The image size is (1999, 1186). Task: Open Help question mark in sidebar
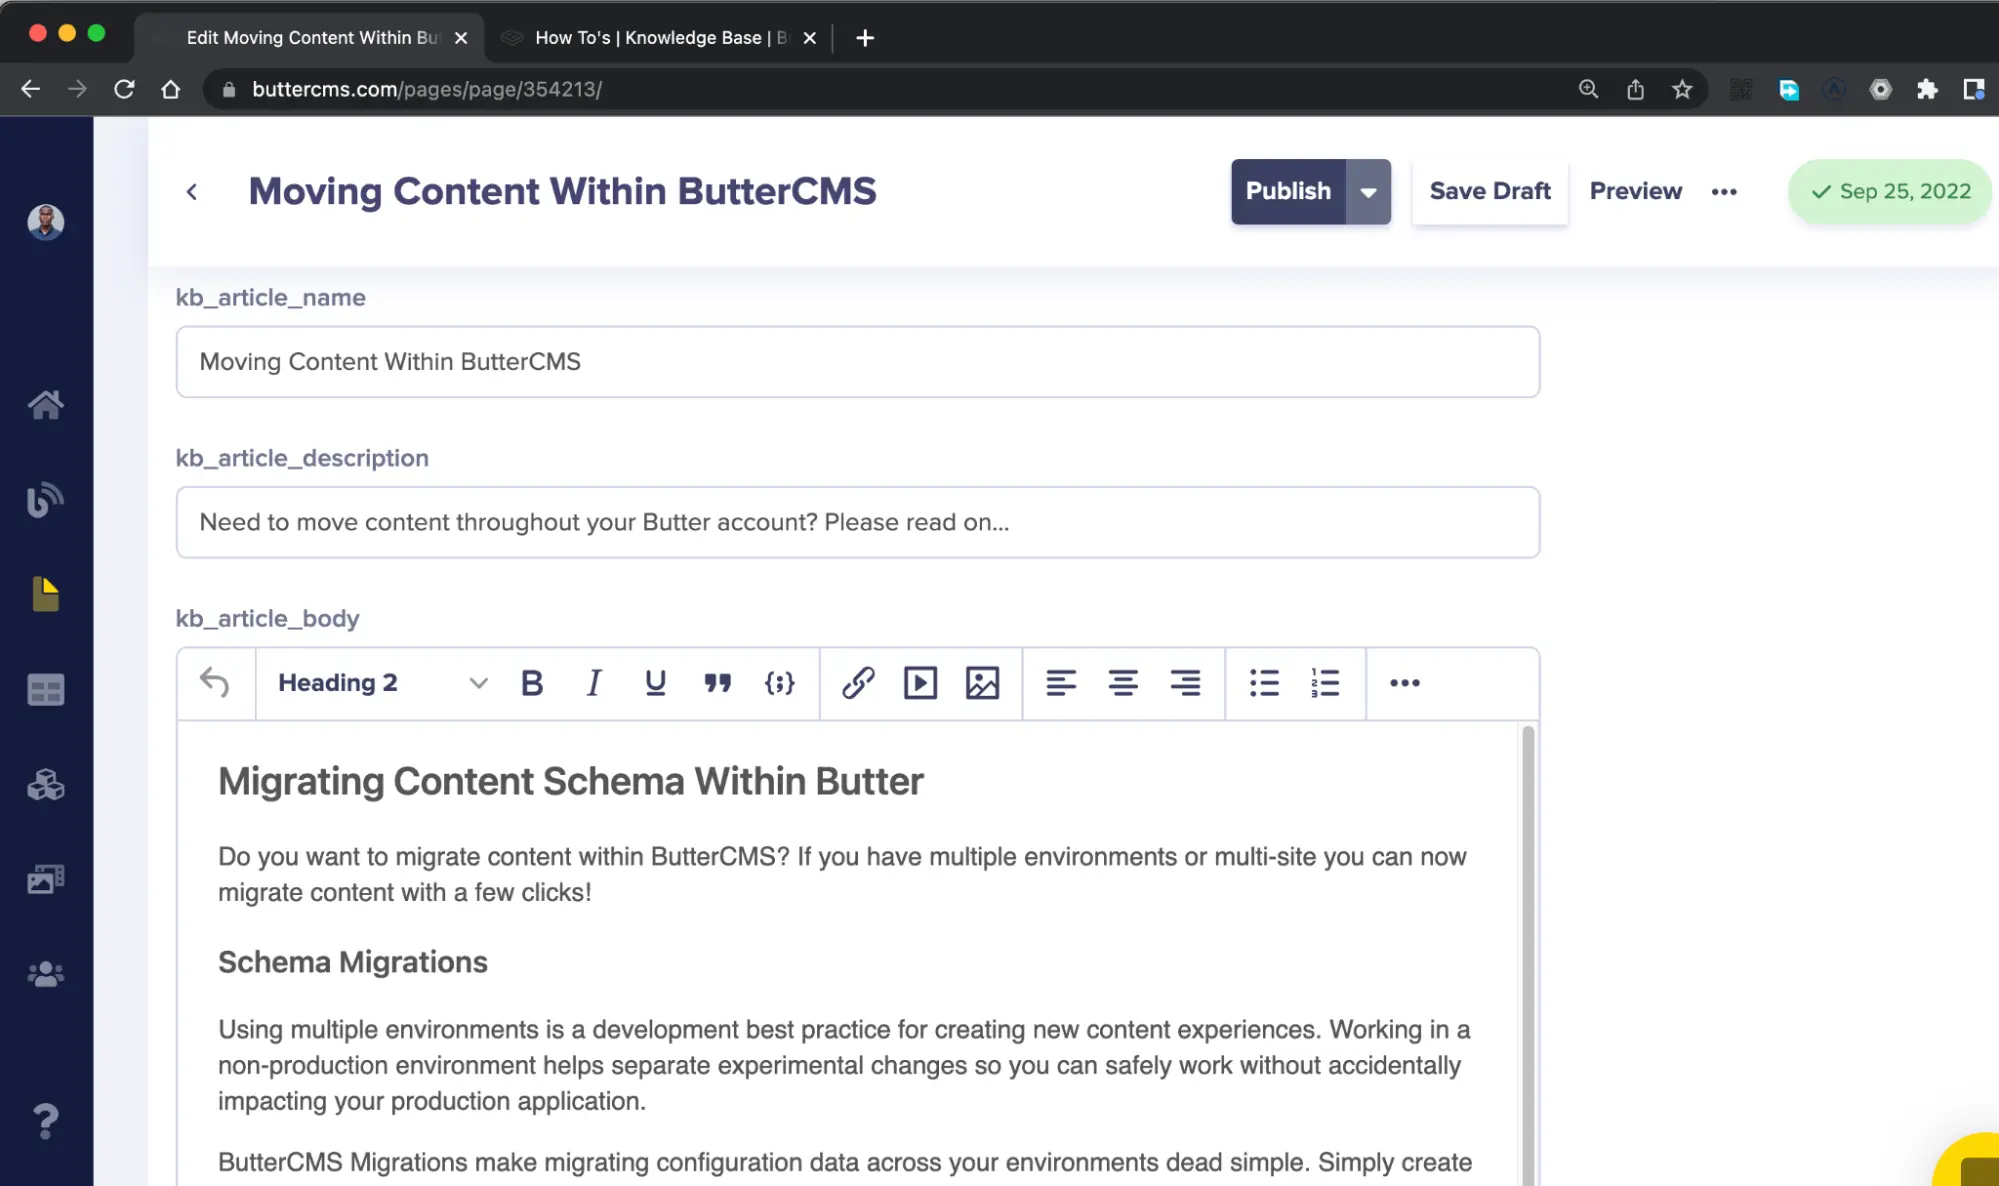point(45,1121)
